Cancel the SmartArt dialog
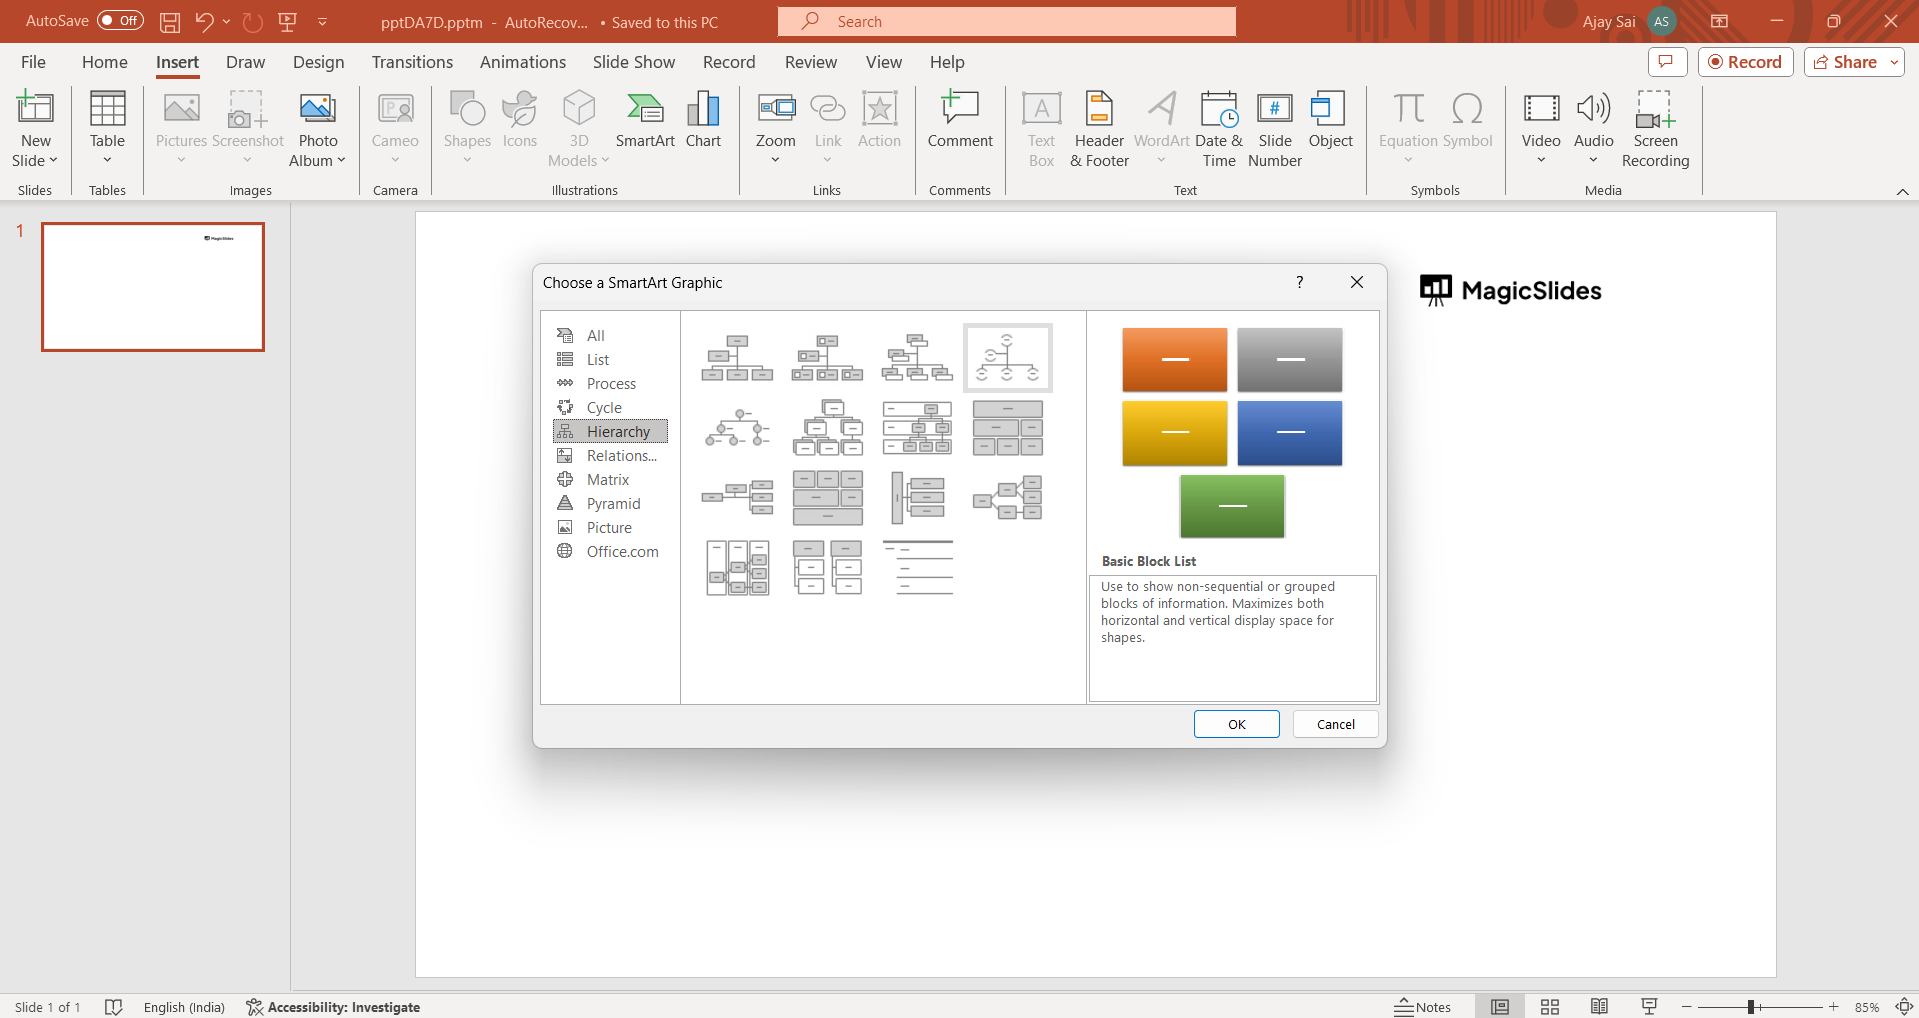1919x1018 pixels. click(1335, 724)
